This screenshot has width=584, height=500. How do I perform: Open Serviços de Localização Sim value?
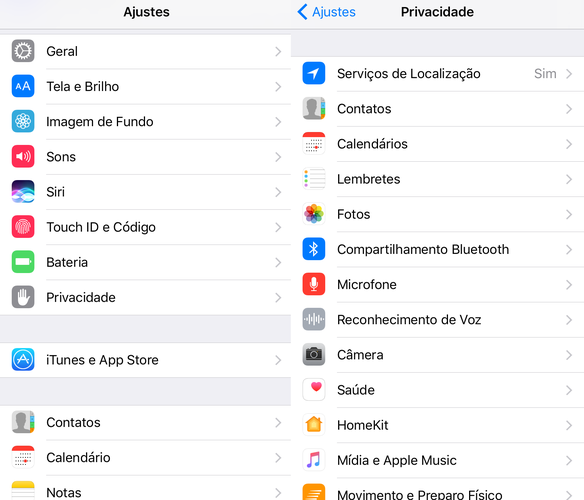pyautogui.click(x=545, y=74)
